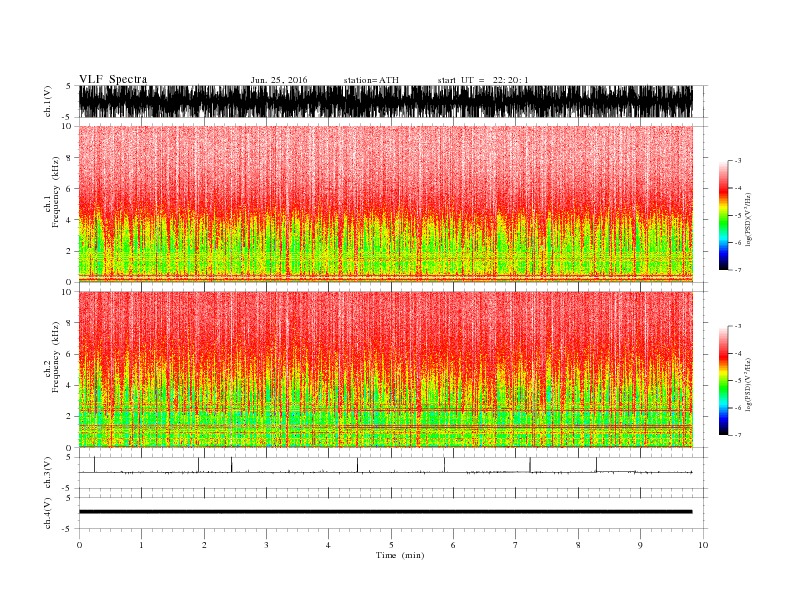Click the ch.3 spike near 2.5 minutes
The image size is (792, 612).
pos(231,465)
